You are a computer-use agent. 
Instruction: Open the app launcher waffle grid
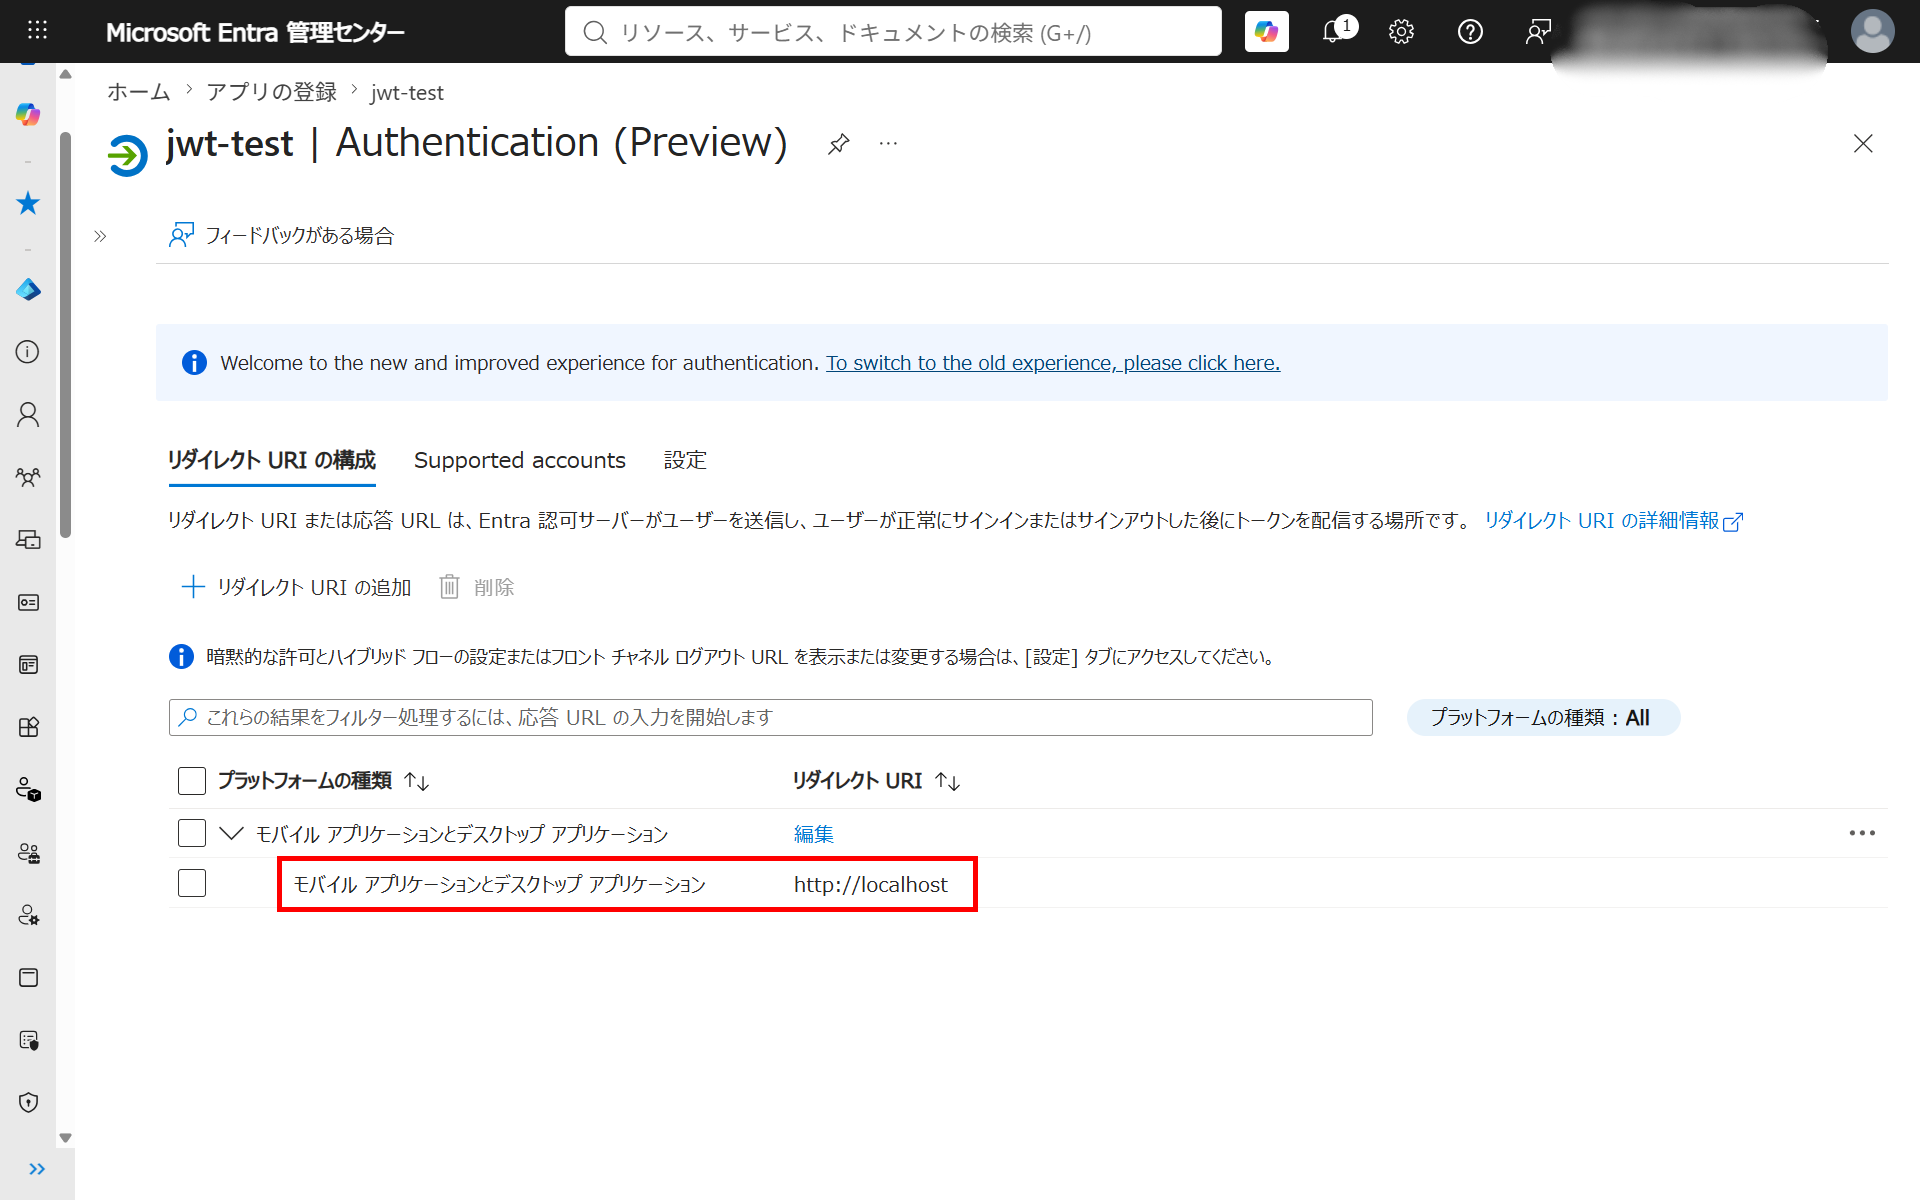[37, 31]
